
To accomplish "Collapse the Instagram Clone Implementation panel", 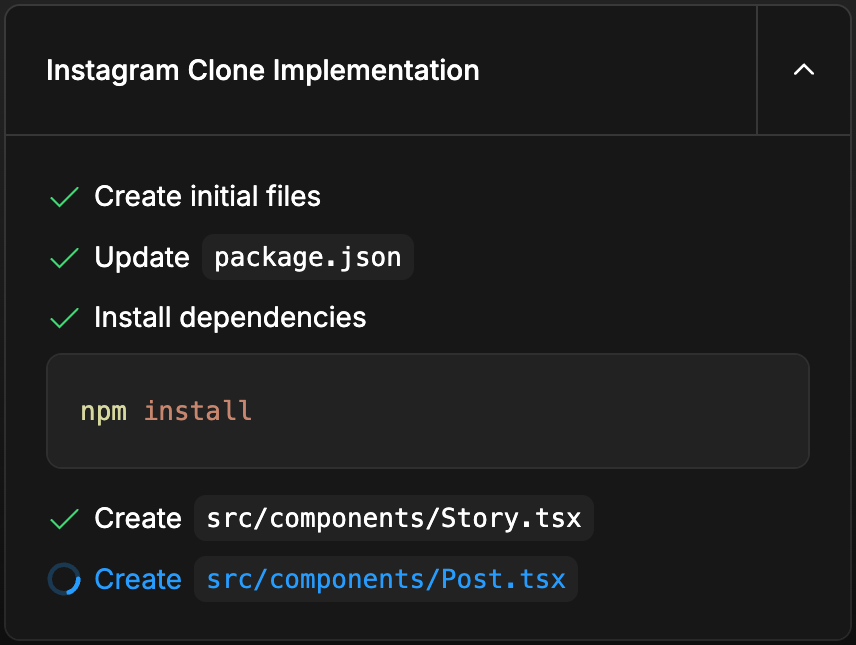I will click(x=804, y=70).
